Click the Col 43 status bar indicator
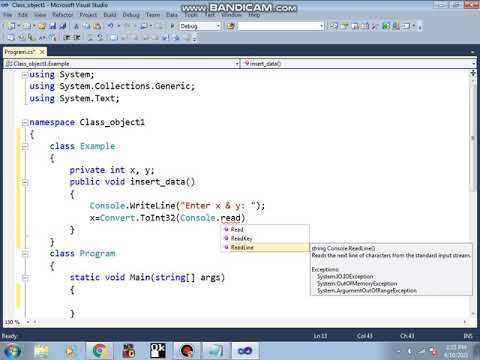480x360 pixels. point(364,336)
